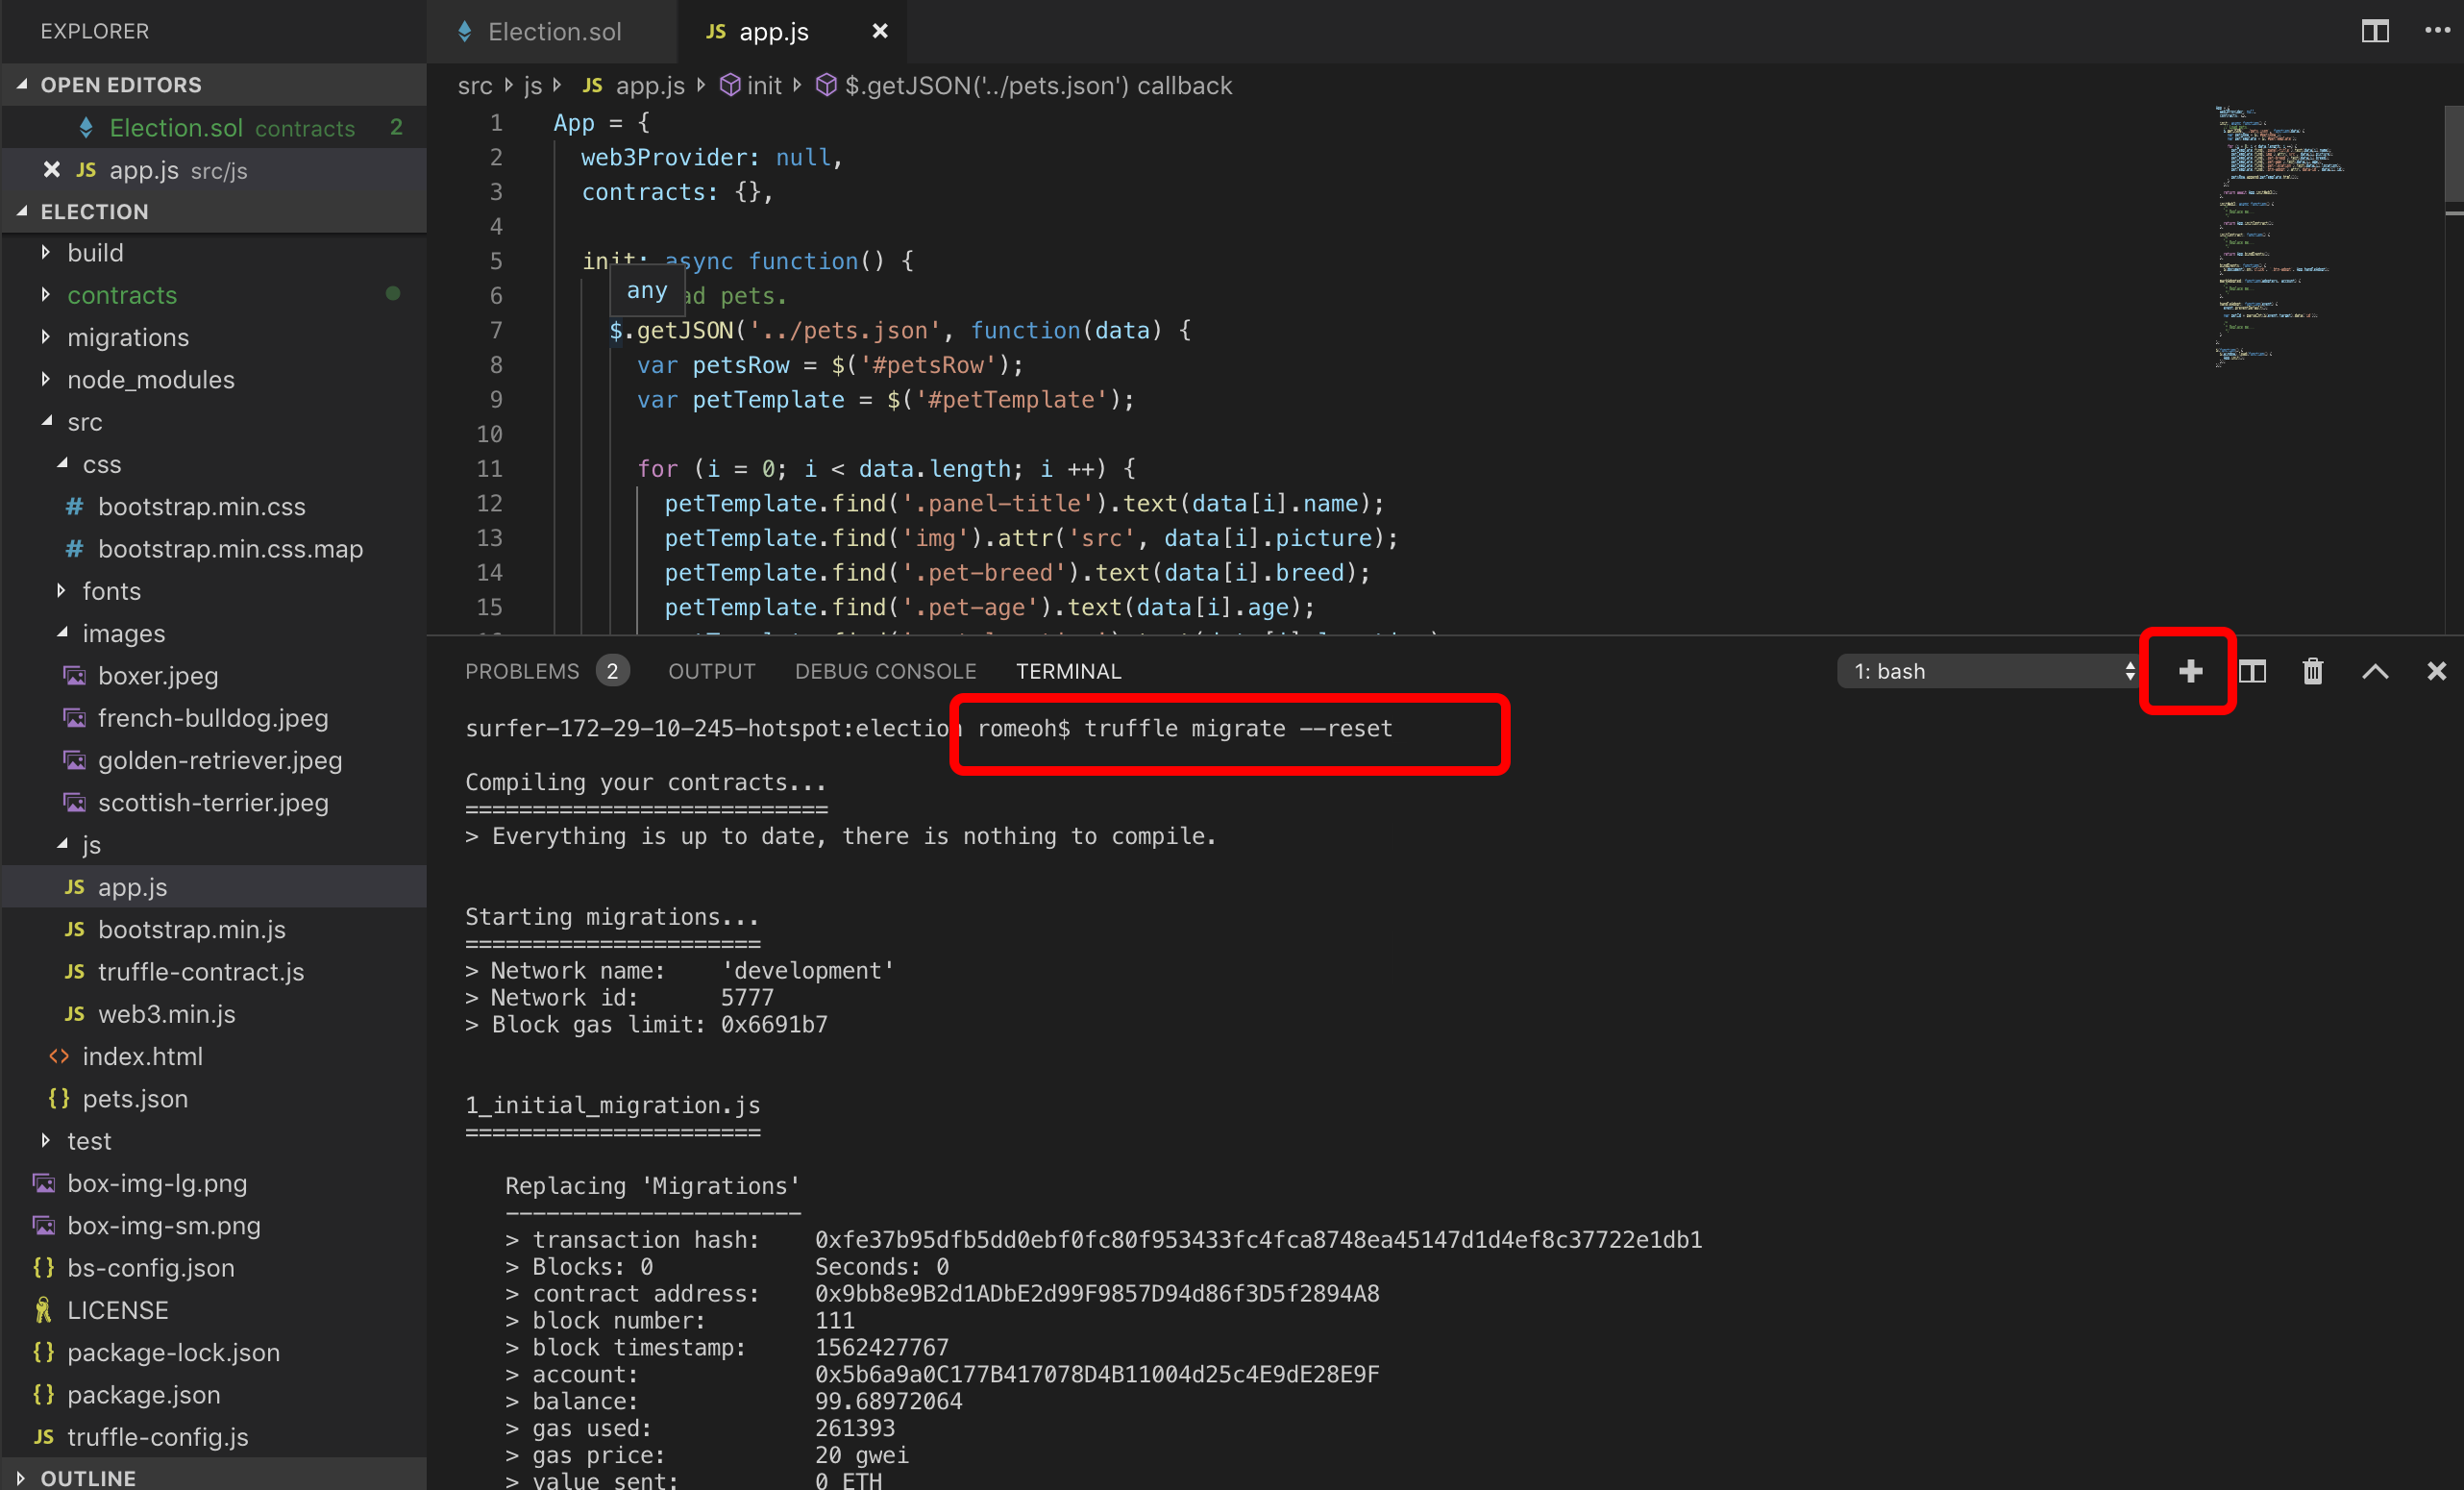The width and height of the screenshot is (2464, 1490).
Task: Split the terminal pane
Action: tap(2251, 671)
